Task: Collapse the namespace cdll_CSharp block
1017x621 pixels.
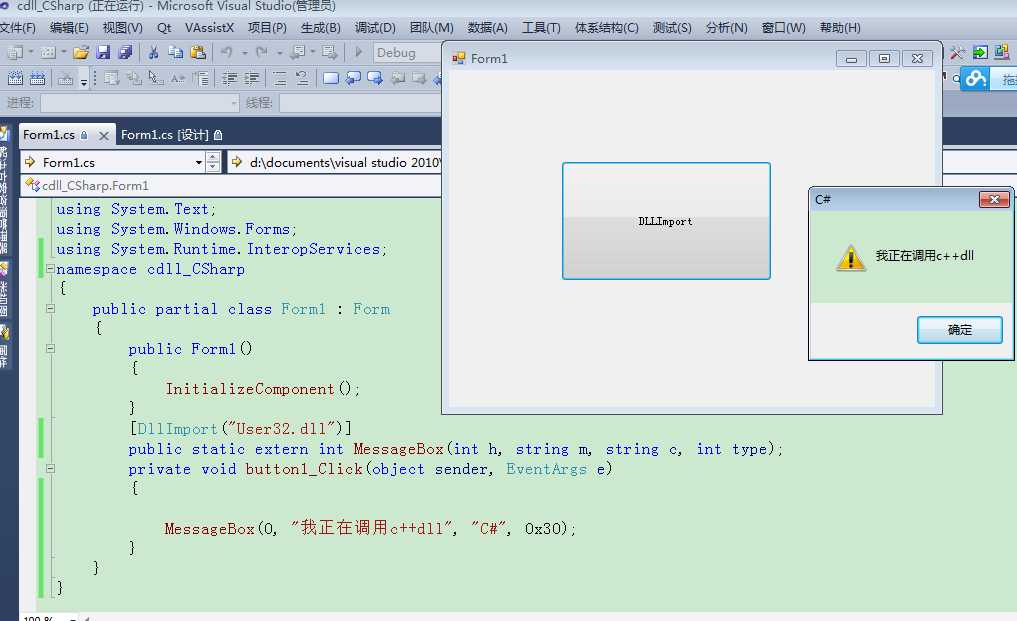Action: point(50,269)
